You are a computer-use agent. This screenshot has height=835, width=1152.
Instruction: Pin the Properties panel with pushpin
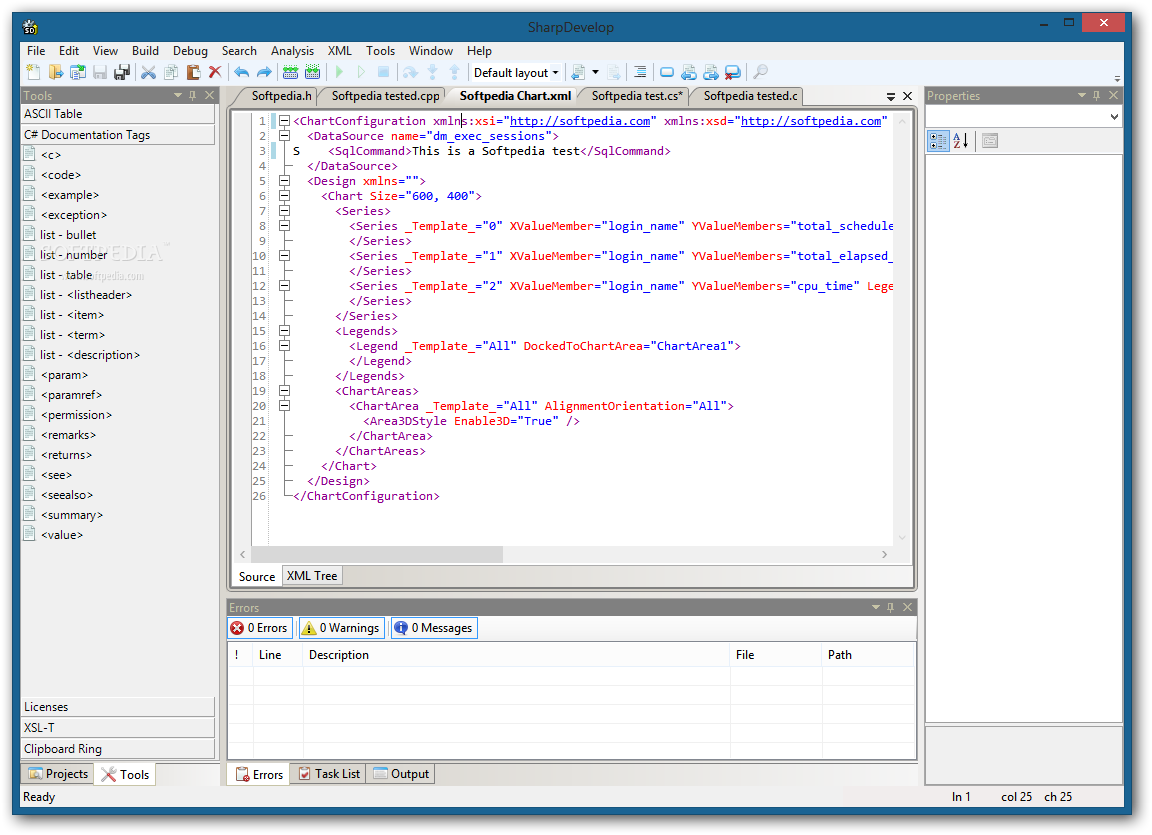coord(1096,95)
